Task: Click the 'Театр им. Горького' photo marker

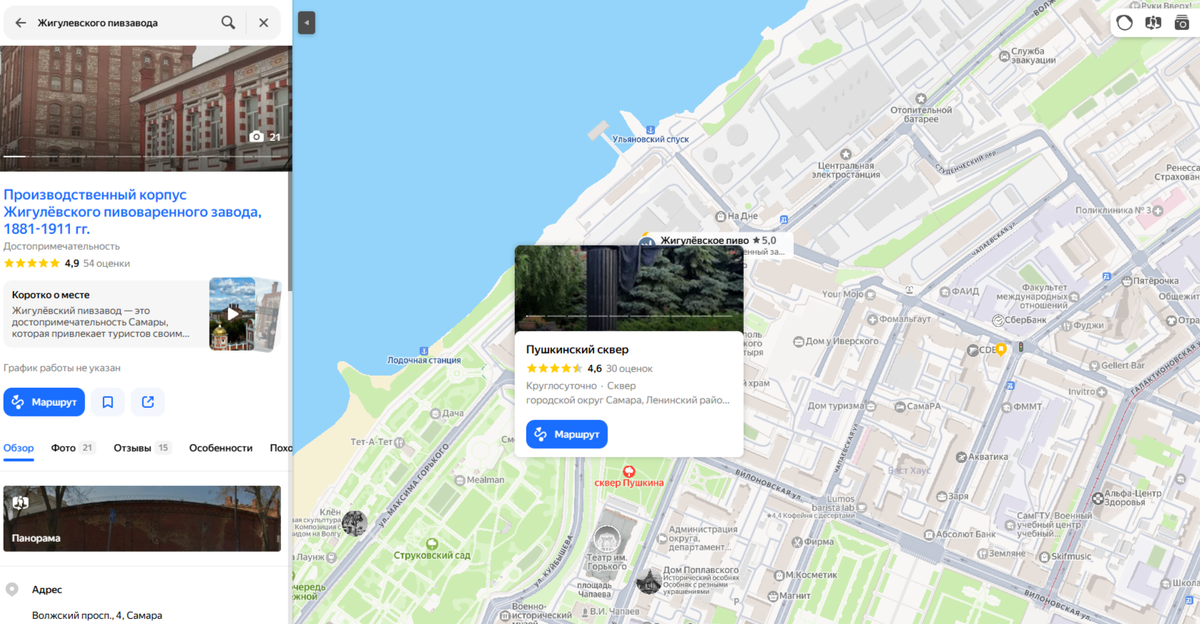Action: (x=608, y=540)
